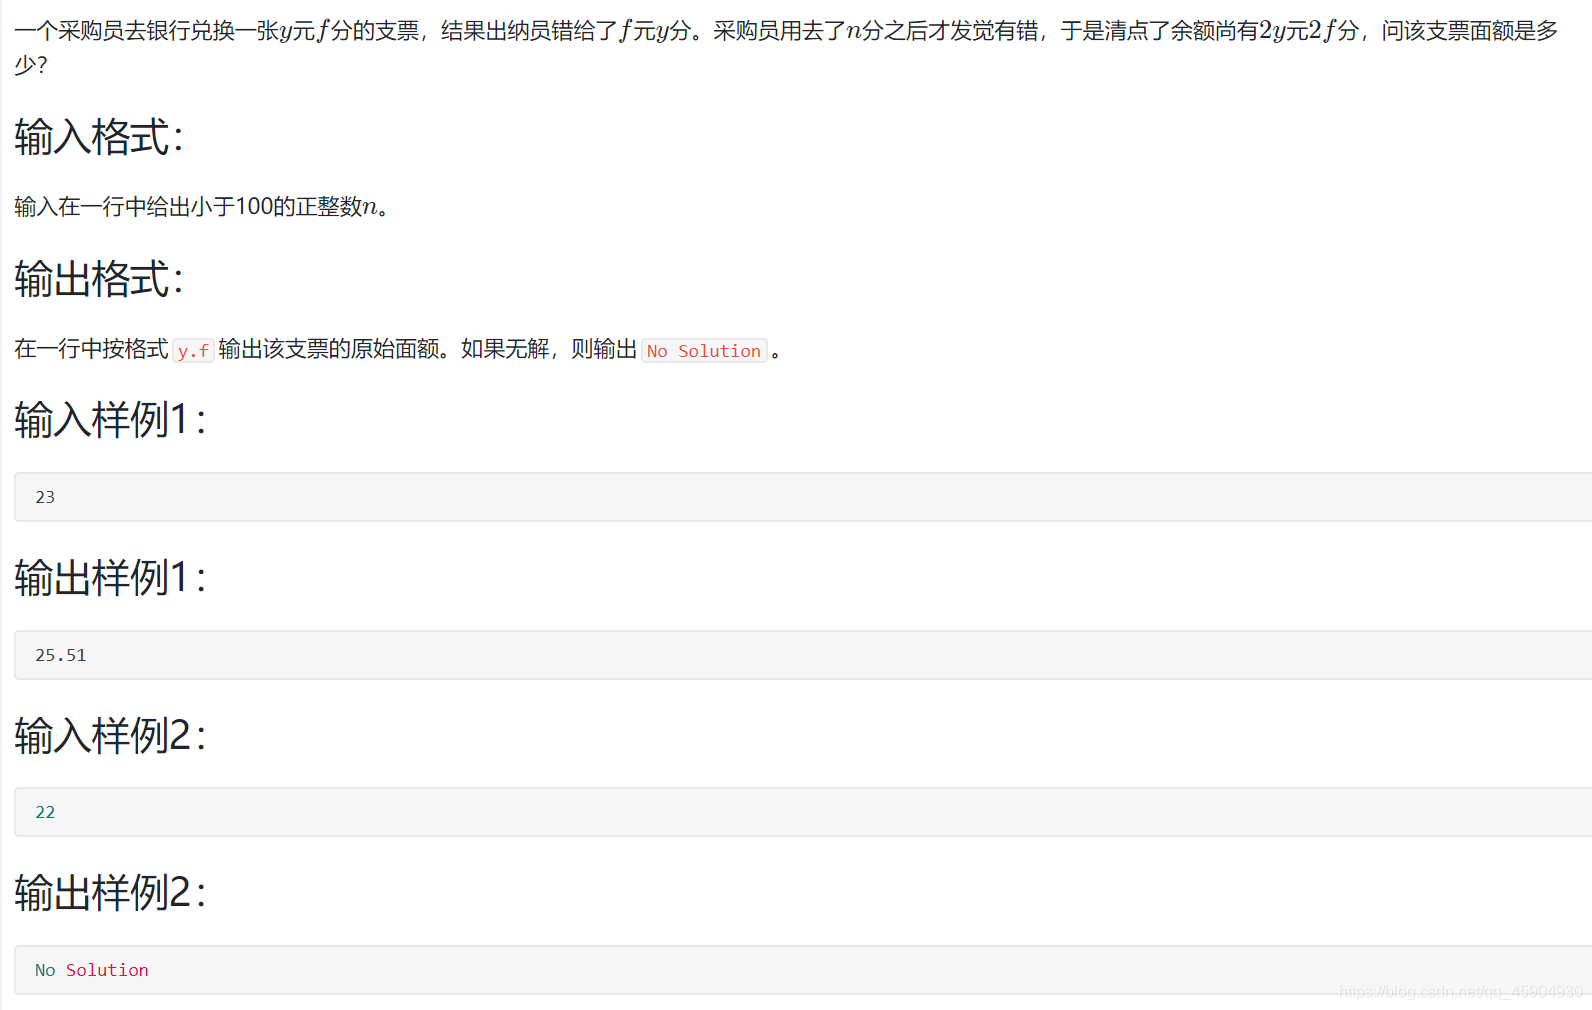Click the inline 'No Solution' code in output format

coord(704,351)
